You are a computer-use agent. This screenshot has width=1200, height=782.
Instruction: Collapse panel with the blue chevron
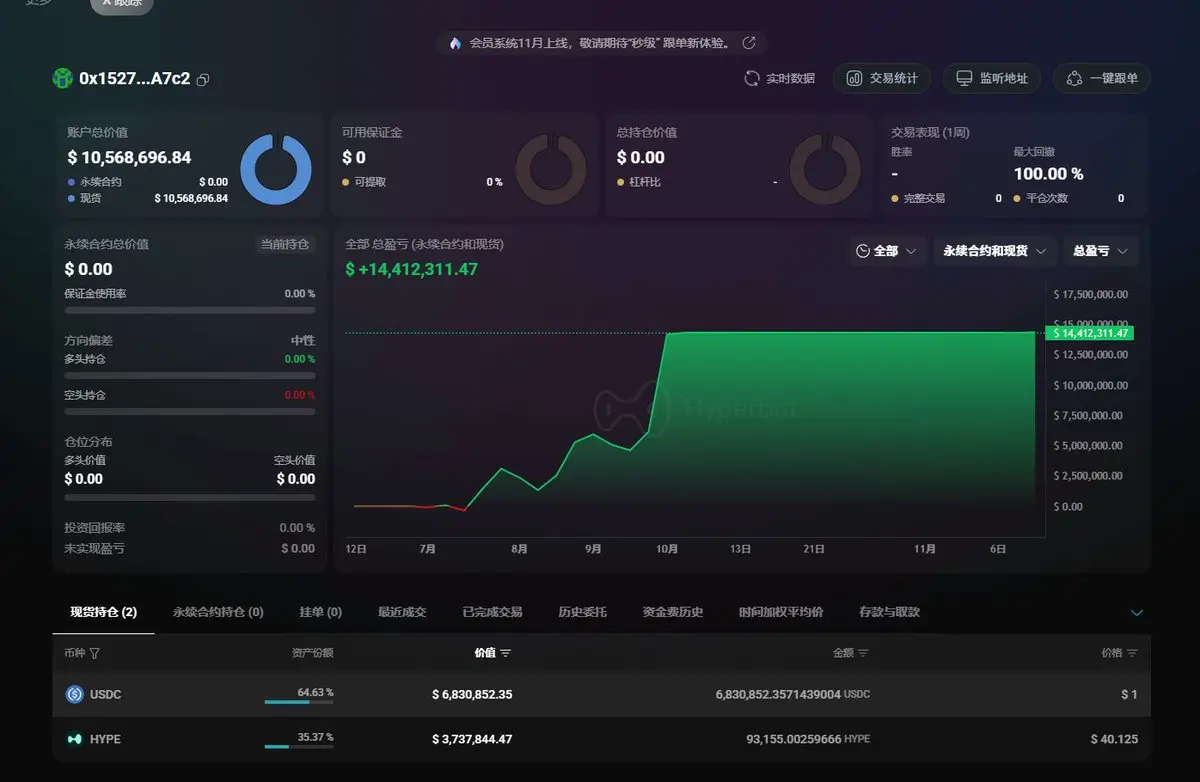tap(1136, 612)
